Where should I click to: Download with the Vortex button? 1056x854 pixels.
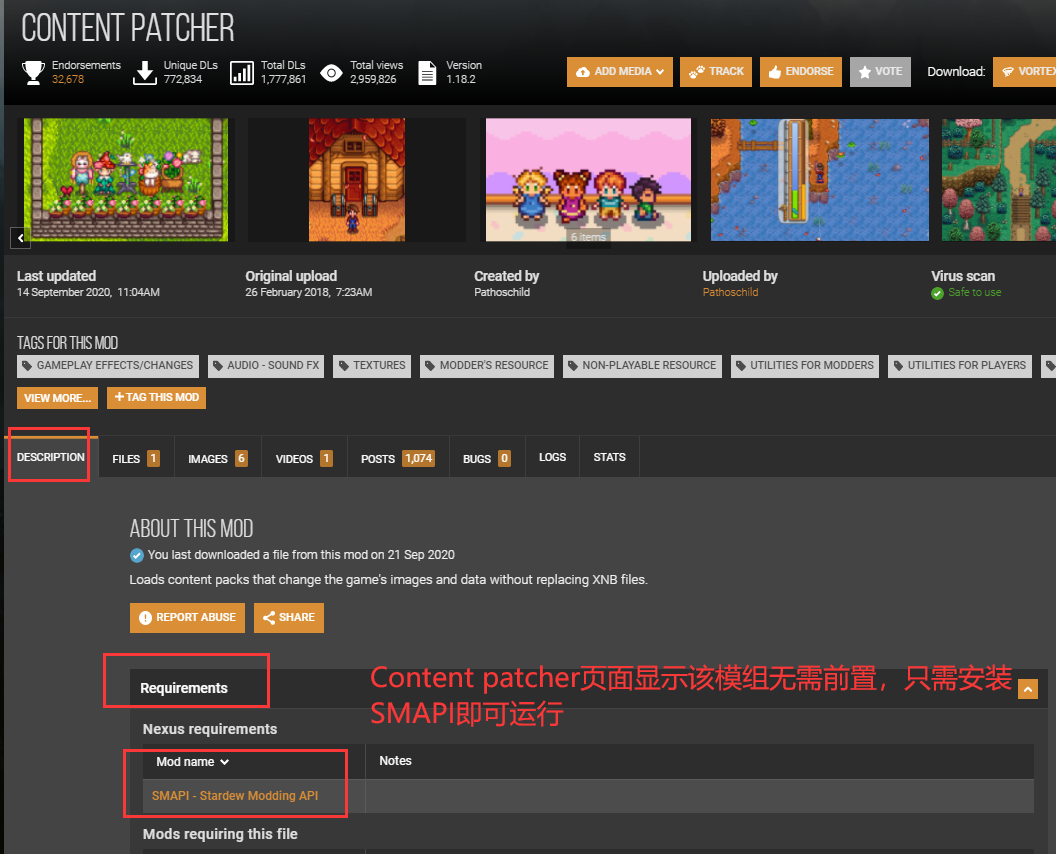click(x=1024, y=71)
